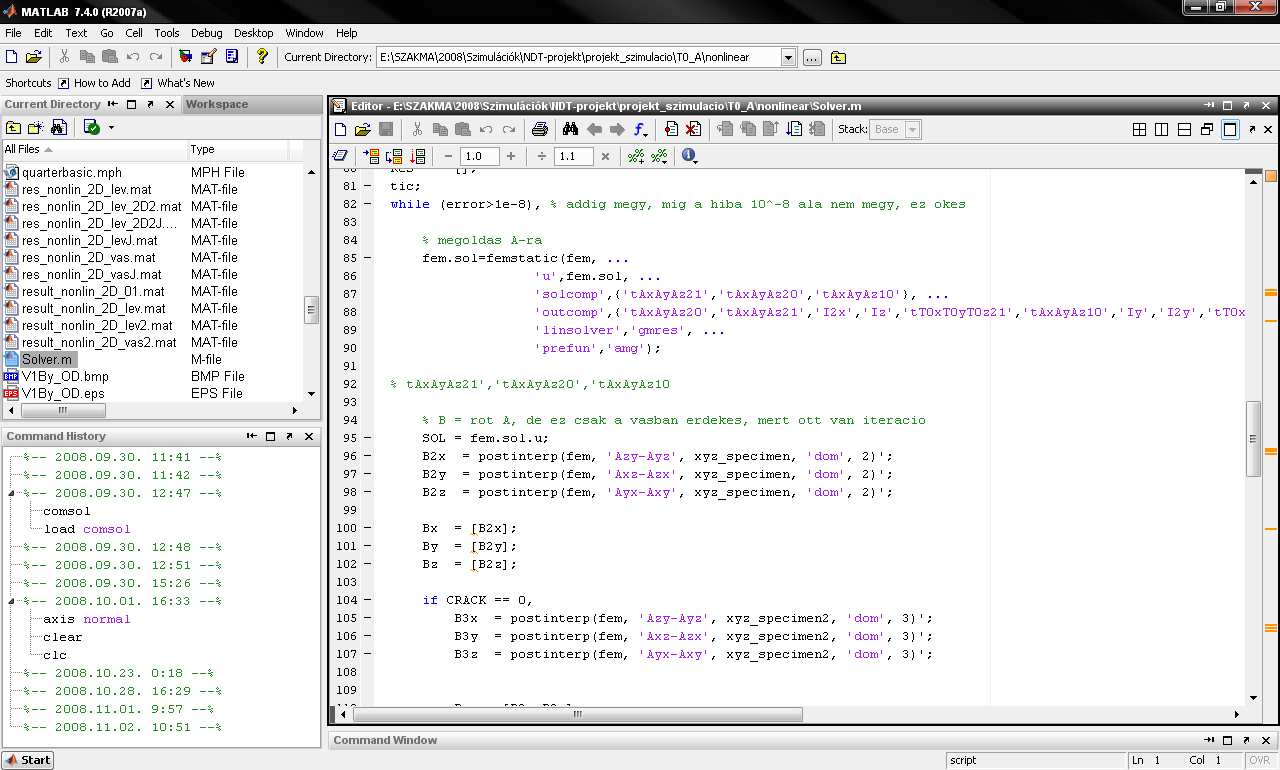Open the File menu
Viewport: 1280px width, 770px height.
pyautogui.click(x=13, y=33)
